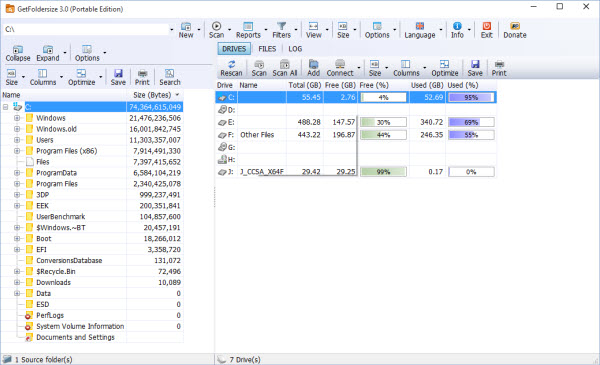Open the main toolbar Options icon
Screen dimensions: 600x365
pos(377,26)
